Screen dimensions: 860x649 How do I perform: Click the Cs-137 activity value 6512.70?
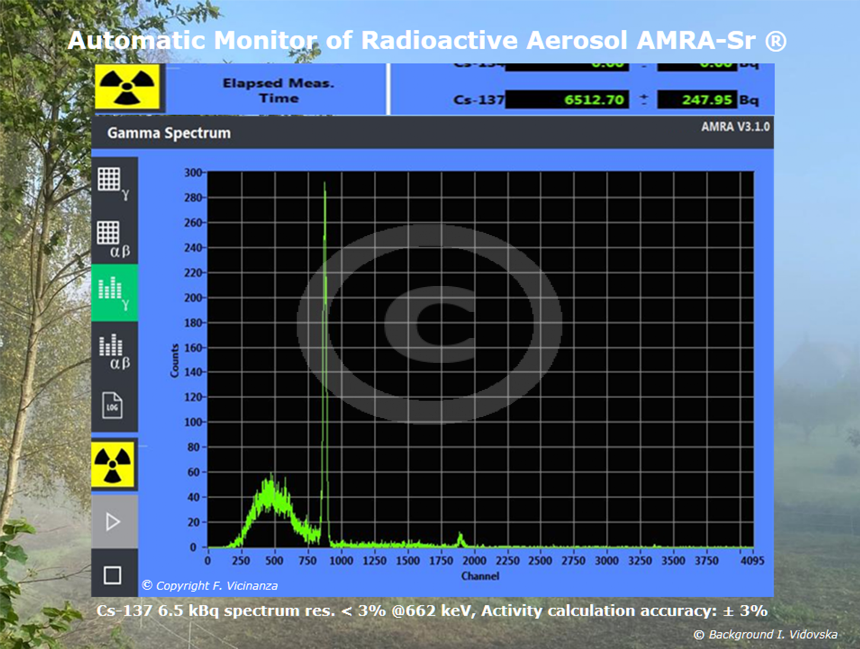[x=567, y=100]
